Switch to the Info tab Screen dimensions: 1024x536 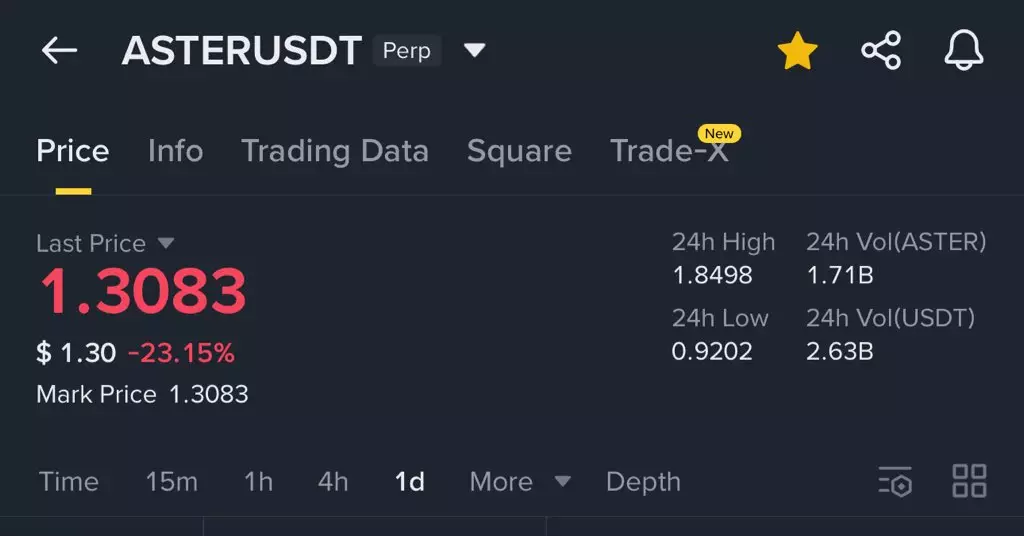tap(175, 151)
